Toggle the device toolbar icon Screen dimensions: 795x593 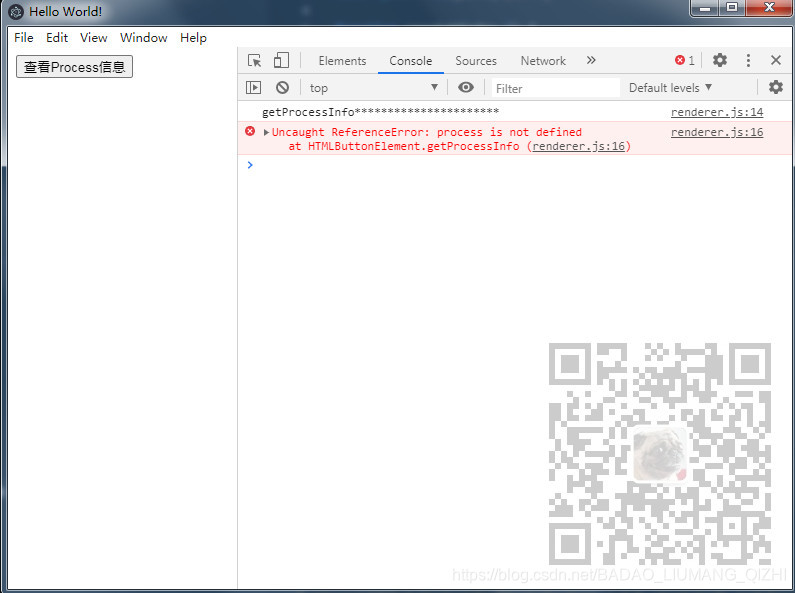[281, 60]
